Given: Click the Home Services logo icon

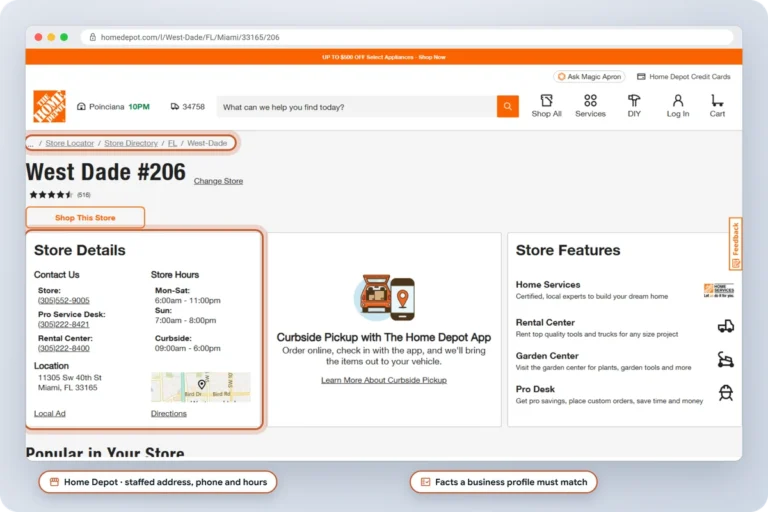Looking at the screenshot, I should pyautogui.click(x=719, y=291).
